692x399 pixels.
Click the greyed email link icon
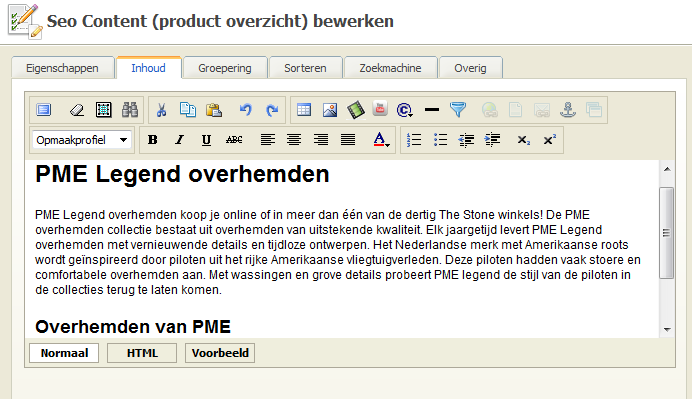point(542,109)
